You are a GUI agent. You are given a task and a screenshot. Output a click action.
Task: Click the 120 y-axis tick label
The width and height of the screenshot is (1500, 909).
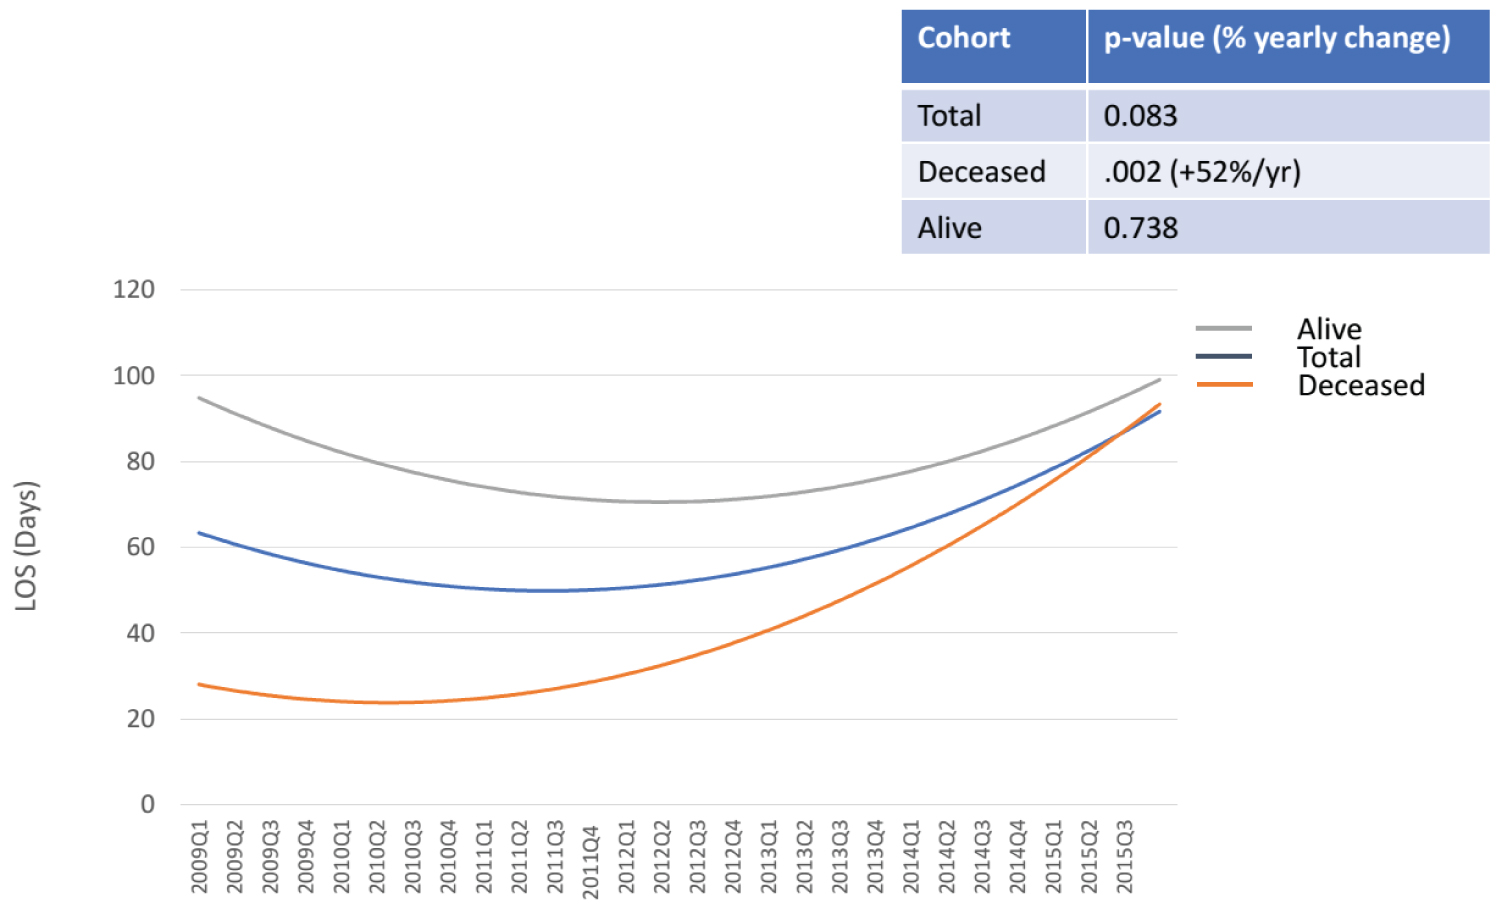(133, 290)
